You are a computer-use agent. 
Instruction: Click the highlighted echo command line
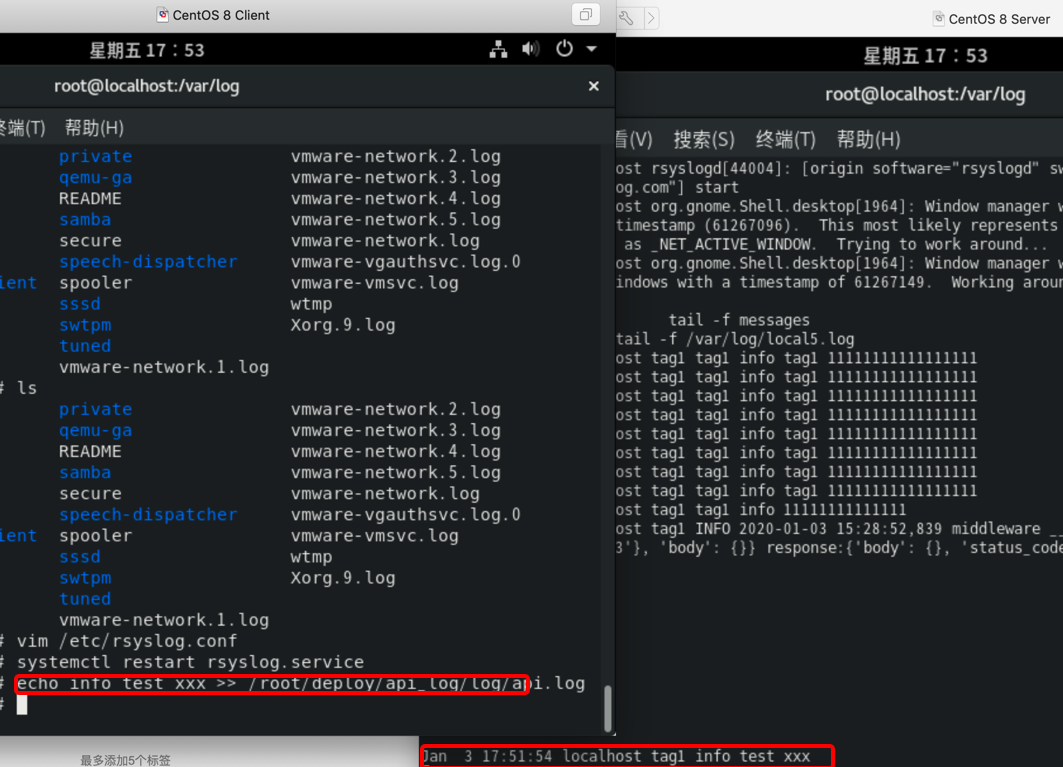tap(270, 683)
